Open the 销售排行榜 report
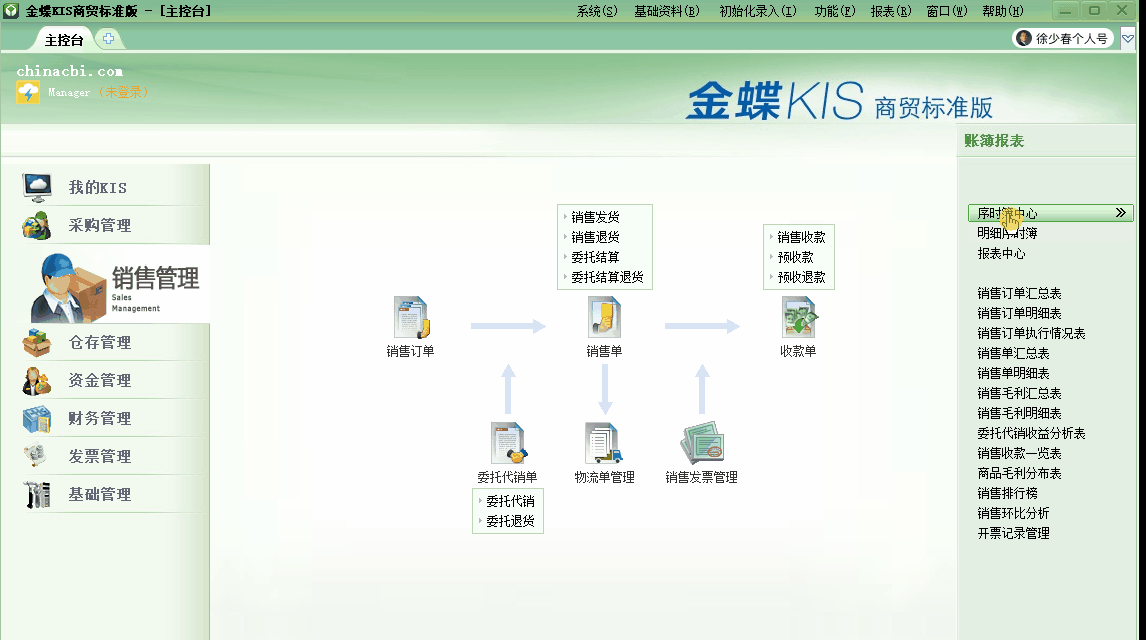The image size is (1146, 640). coord(1007,493)
